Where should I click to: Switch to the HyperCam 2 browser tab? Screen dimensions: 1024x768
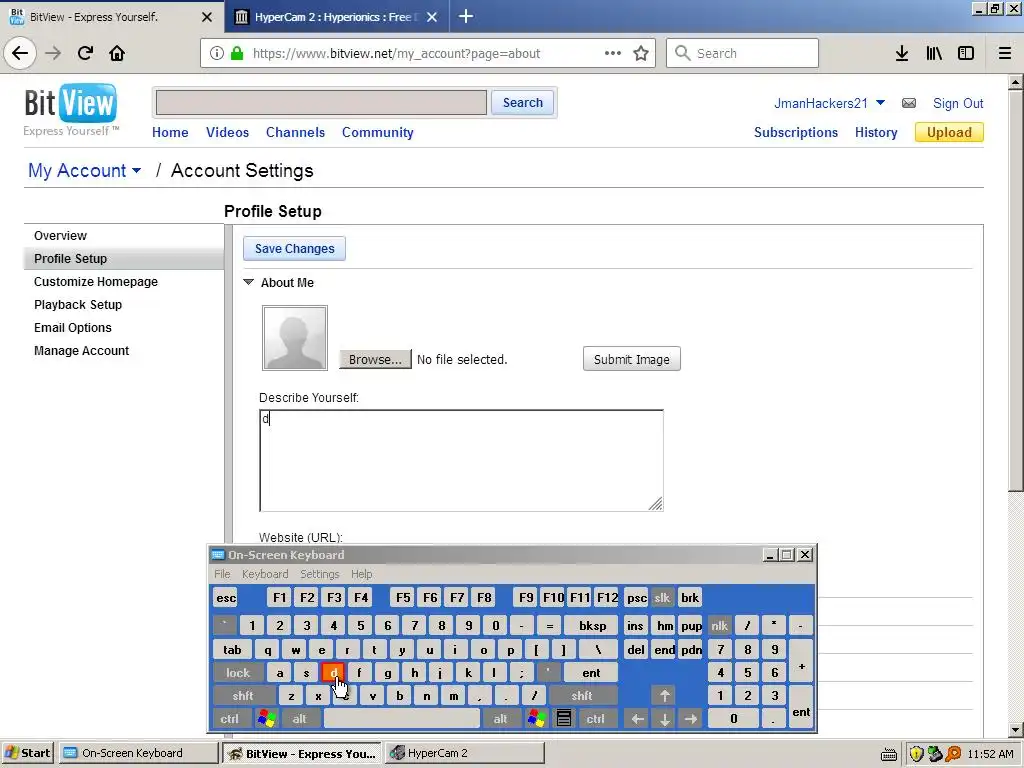[x=336, y=17]
